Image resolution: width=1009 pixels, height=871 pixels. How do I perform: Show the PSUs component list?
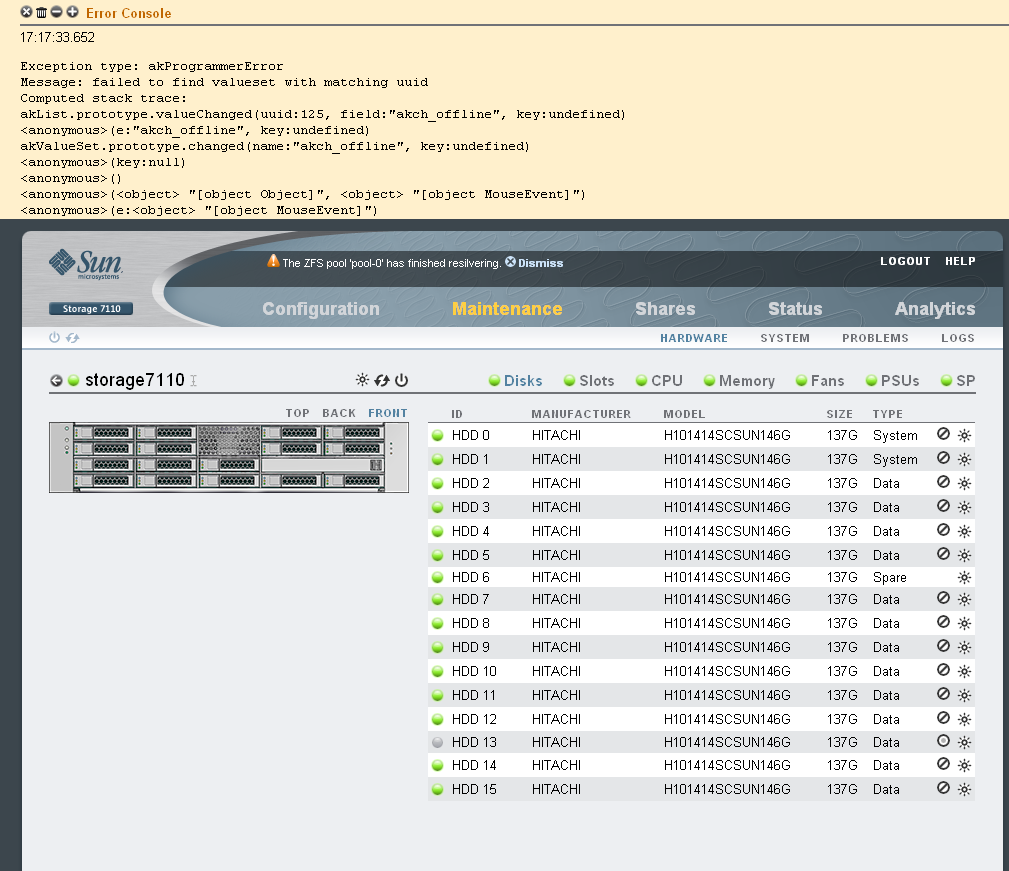coord(893,381)
